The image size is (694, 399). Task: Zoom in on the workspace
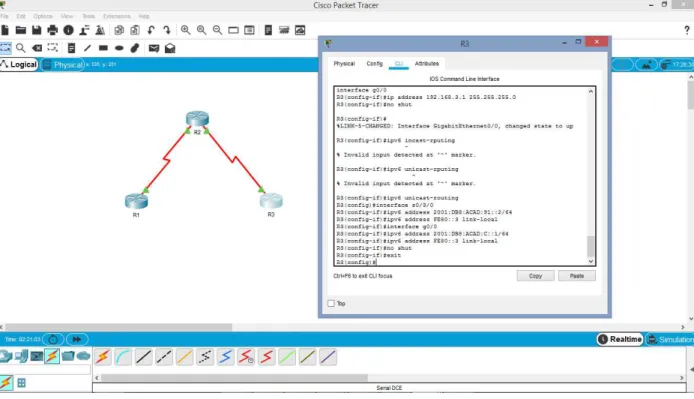coord(185,30)
